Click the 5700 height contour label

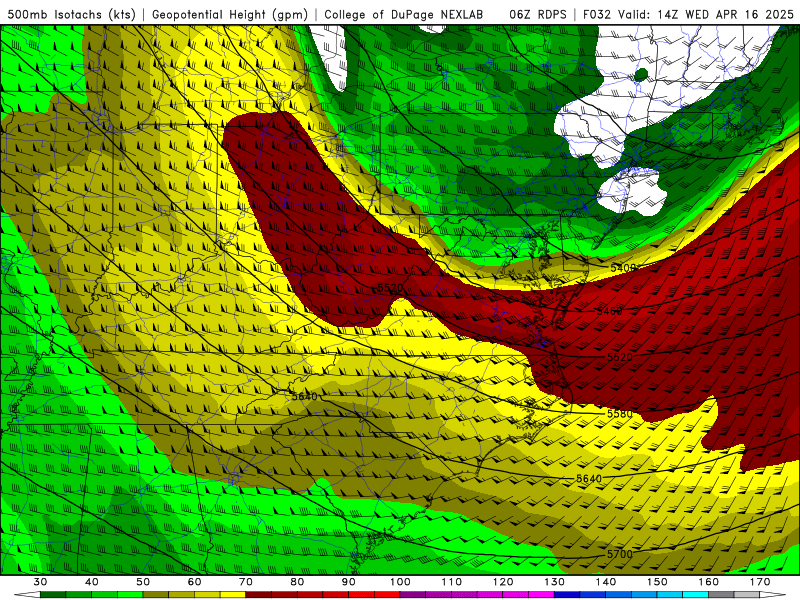620,554
